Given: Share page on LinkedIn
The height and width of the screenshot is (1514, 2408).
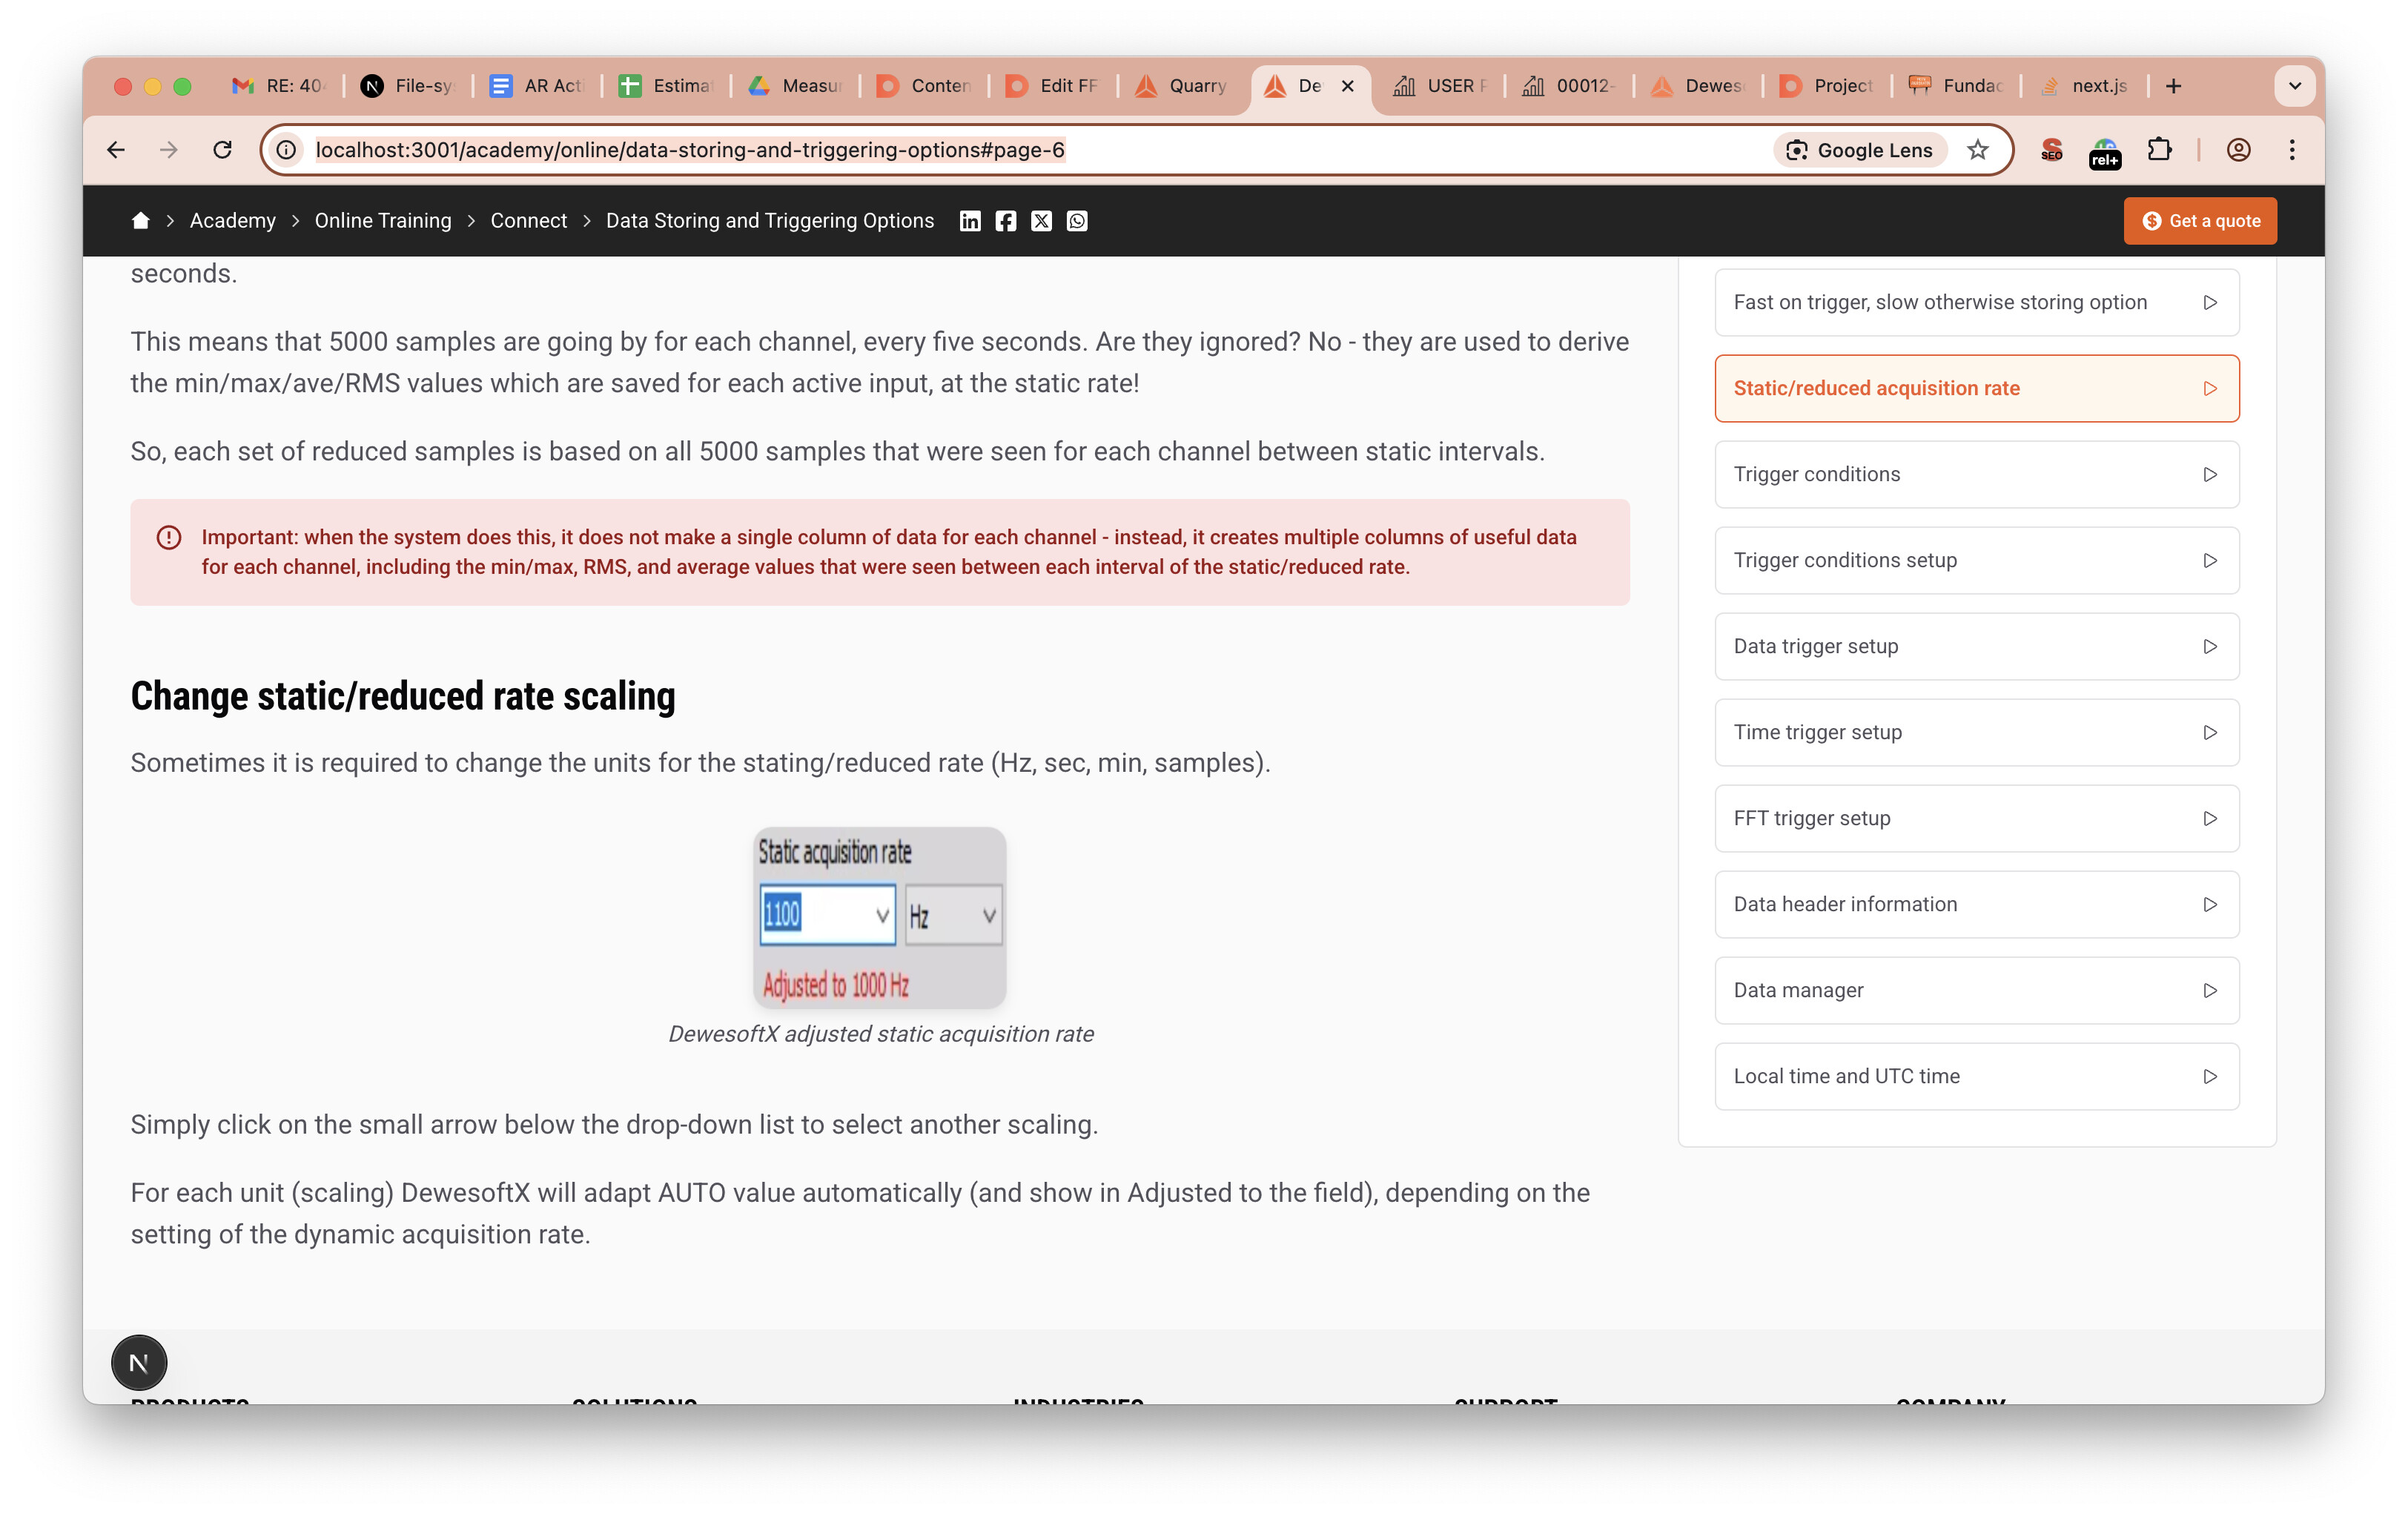Looking at the screenshot, I should point(969,221).
